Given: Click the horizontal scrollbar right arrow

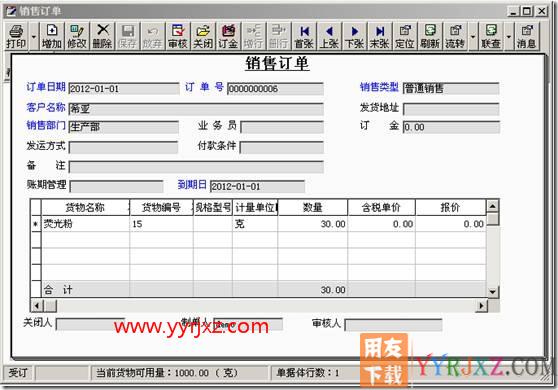Looking at the screenshot, I should click(x=481, y=305).
